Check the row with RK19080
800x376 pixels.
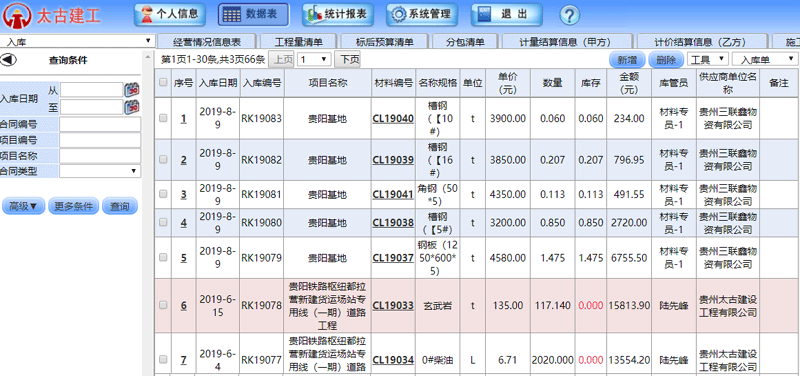(163, 222)
